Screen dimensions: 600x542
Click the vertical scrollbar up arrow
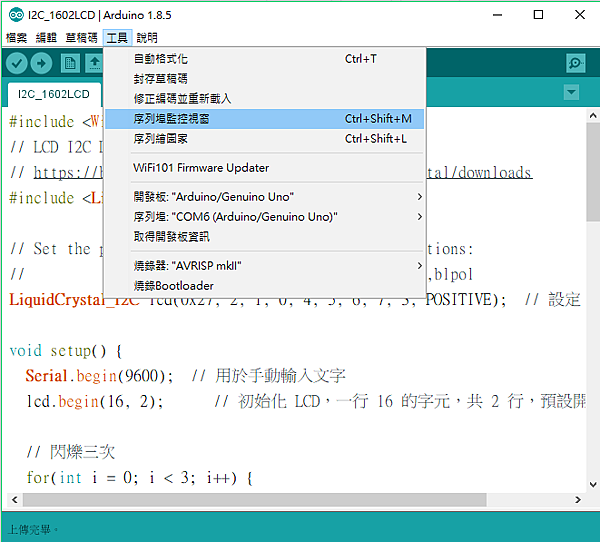pyautogui.click(x=593, y=115)
